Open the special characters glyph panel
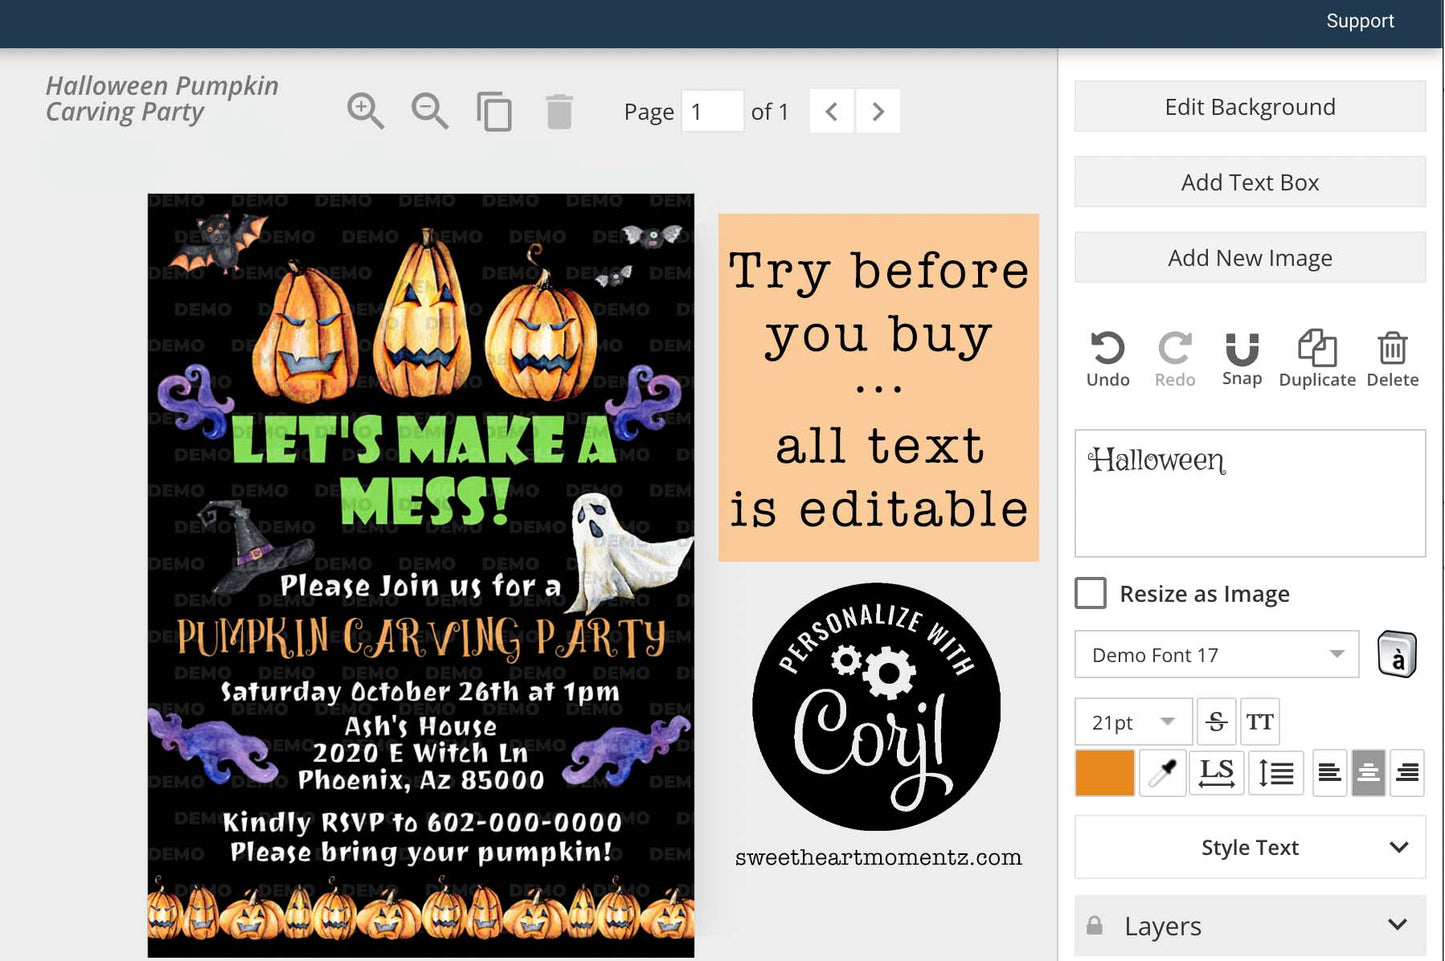Viewport: 1445px width, 961px height. click(1397, 655)
